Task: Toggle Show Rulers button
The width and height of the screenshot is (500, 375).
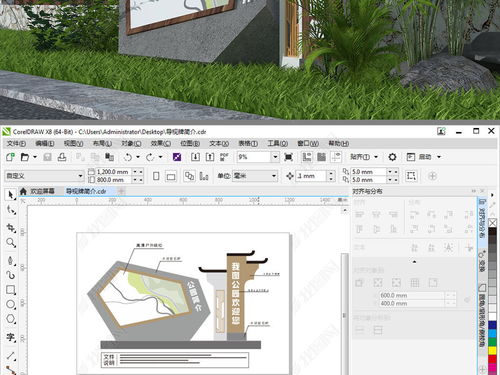Action: [x=307, y=157]
